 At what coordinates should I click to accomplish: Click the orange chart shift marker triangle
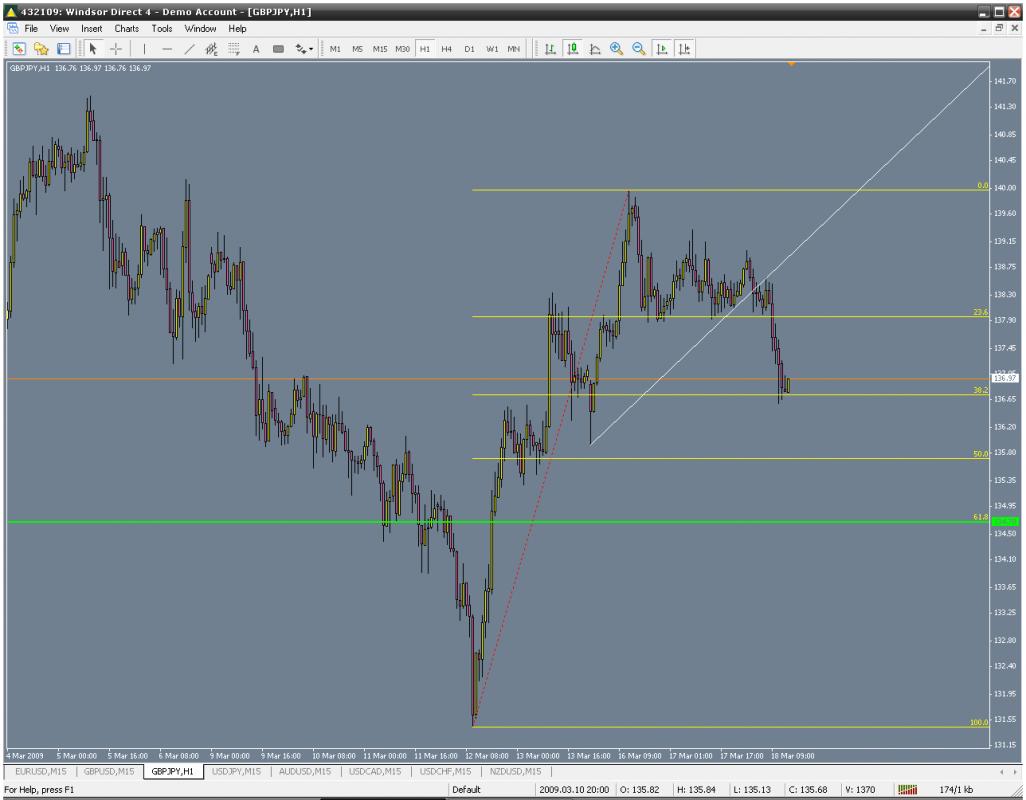pos(791,65)
